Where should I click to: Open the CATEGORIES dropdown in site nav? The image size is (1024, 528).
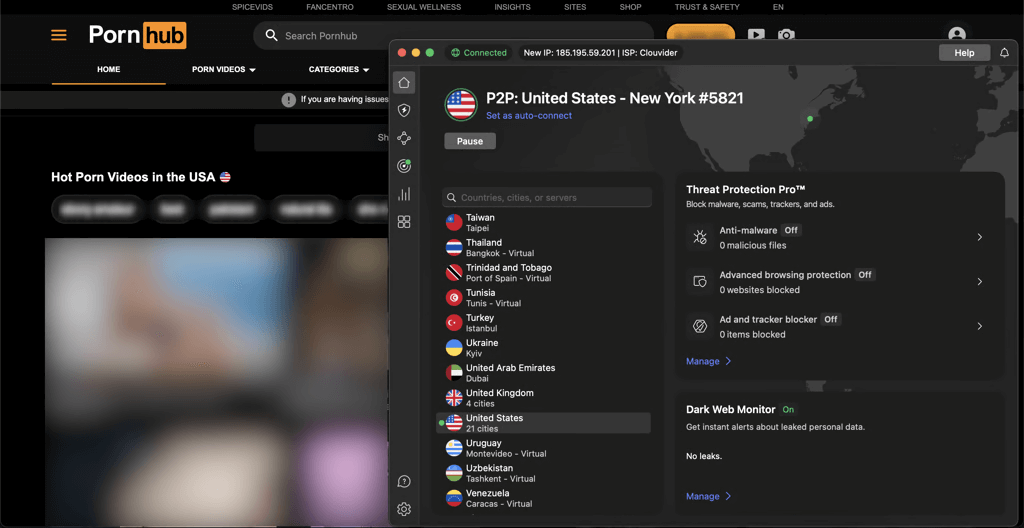pyautogui.click(x=339, y=69)
